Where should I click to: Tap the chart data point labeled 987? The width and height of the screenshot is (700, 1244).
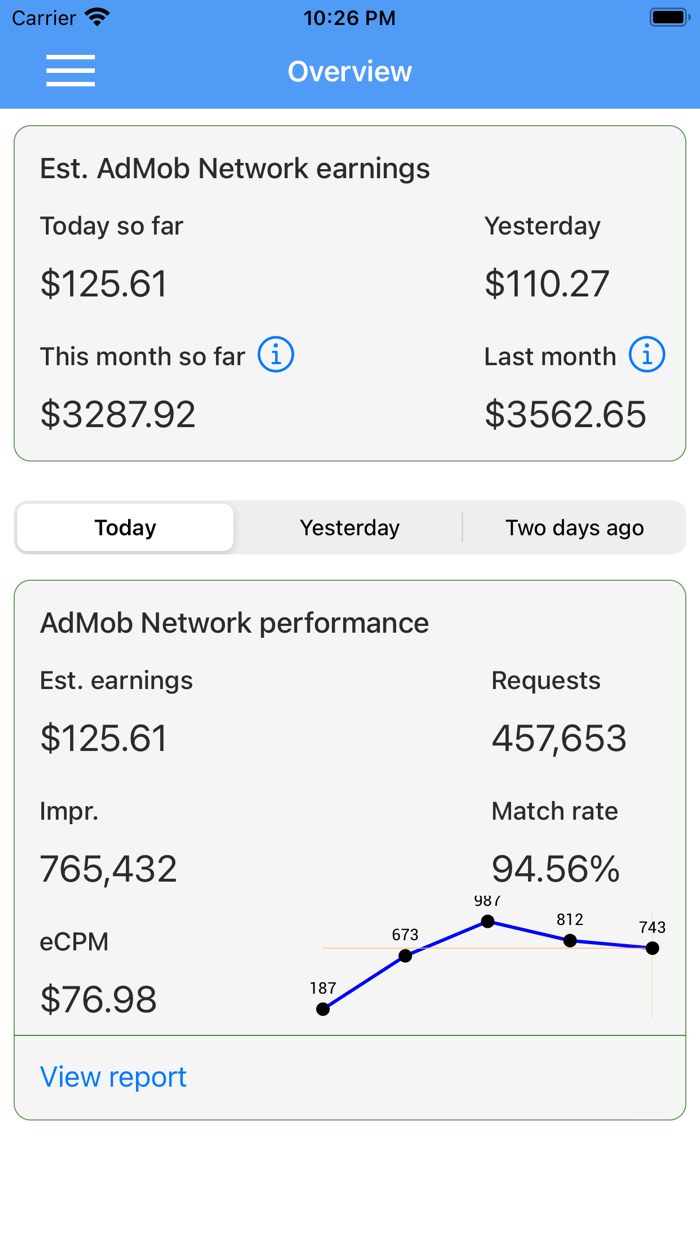pos(489,920)
